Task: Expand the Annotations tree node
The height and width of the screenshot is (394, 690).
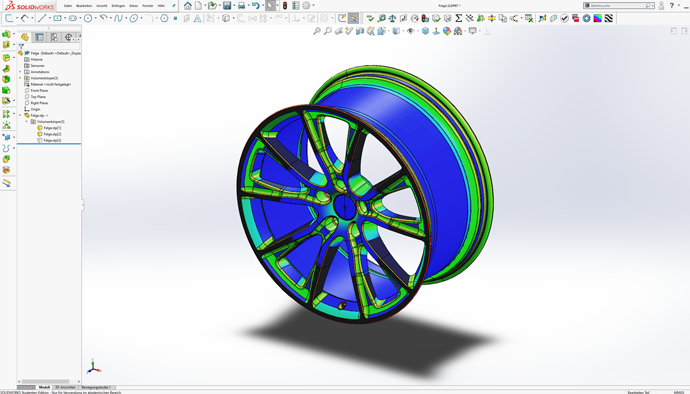Action: click(20, 72)
